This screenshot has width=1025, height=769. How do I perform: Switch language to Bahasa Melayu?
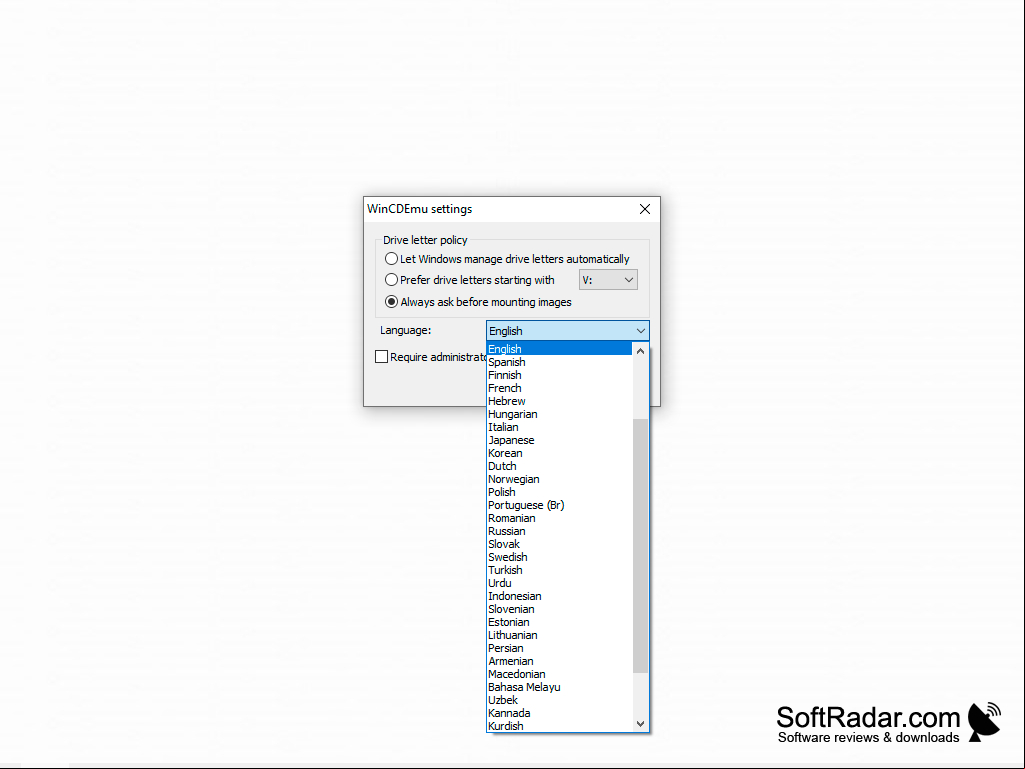tap(560, 687)
